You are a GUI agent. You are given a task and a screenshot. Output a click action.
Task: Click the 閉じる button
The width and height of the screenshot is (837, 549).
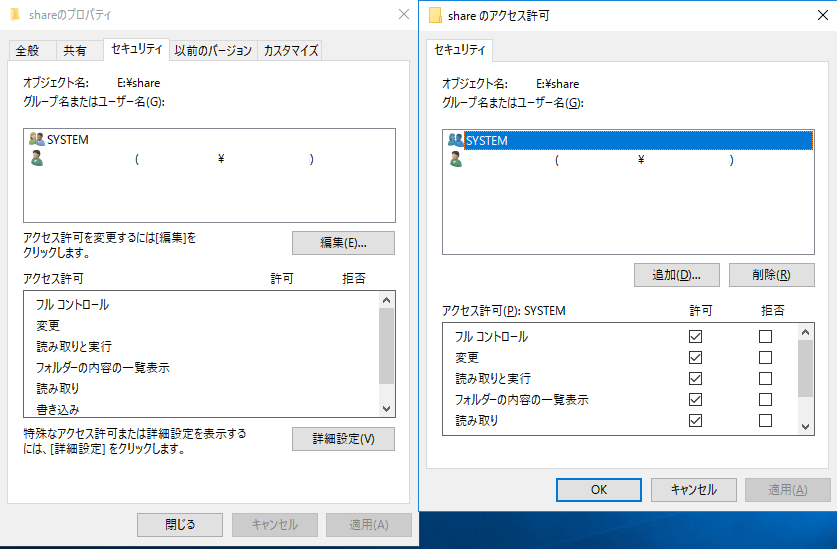(x=180, y=525)
